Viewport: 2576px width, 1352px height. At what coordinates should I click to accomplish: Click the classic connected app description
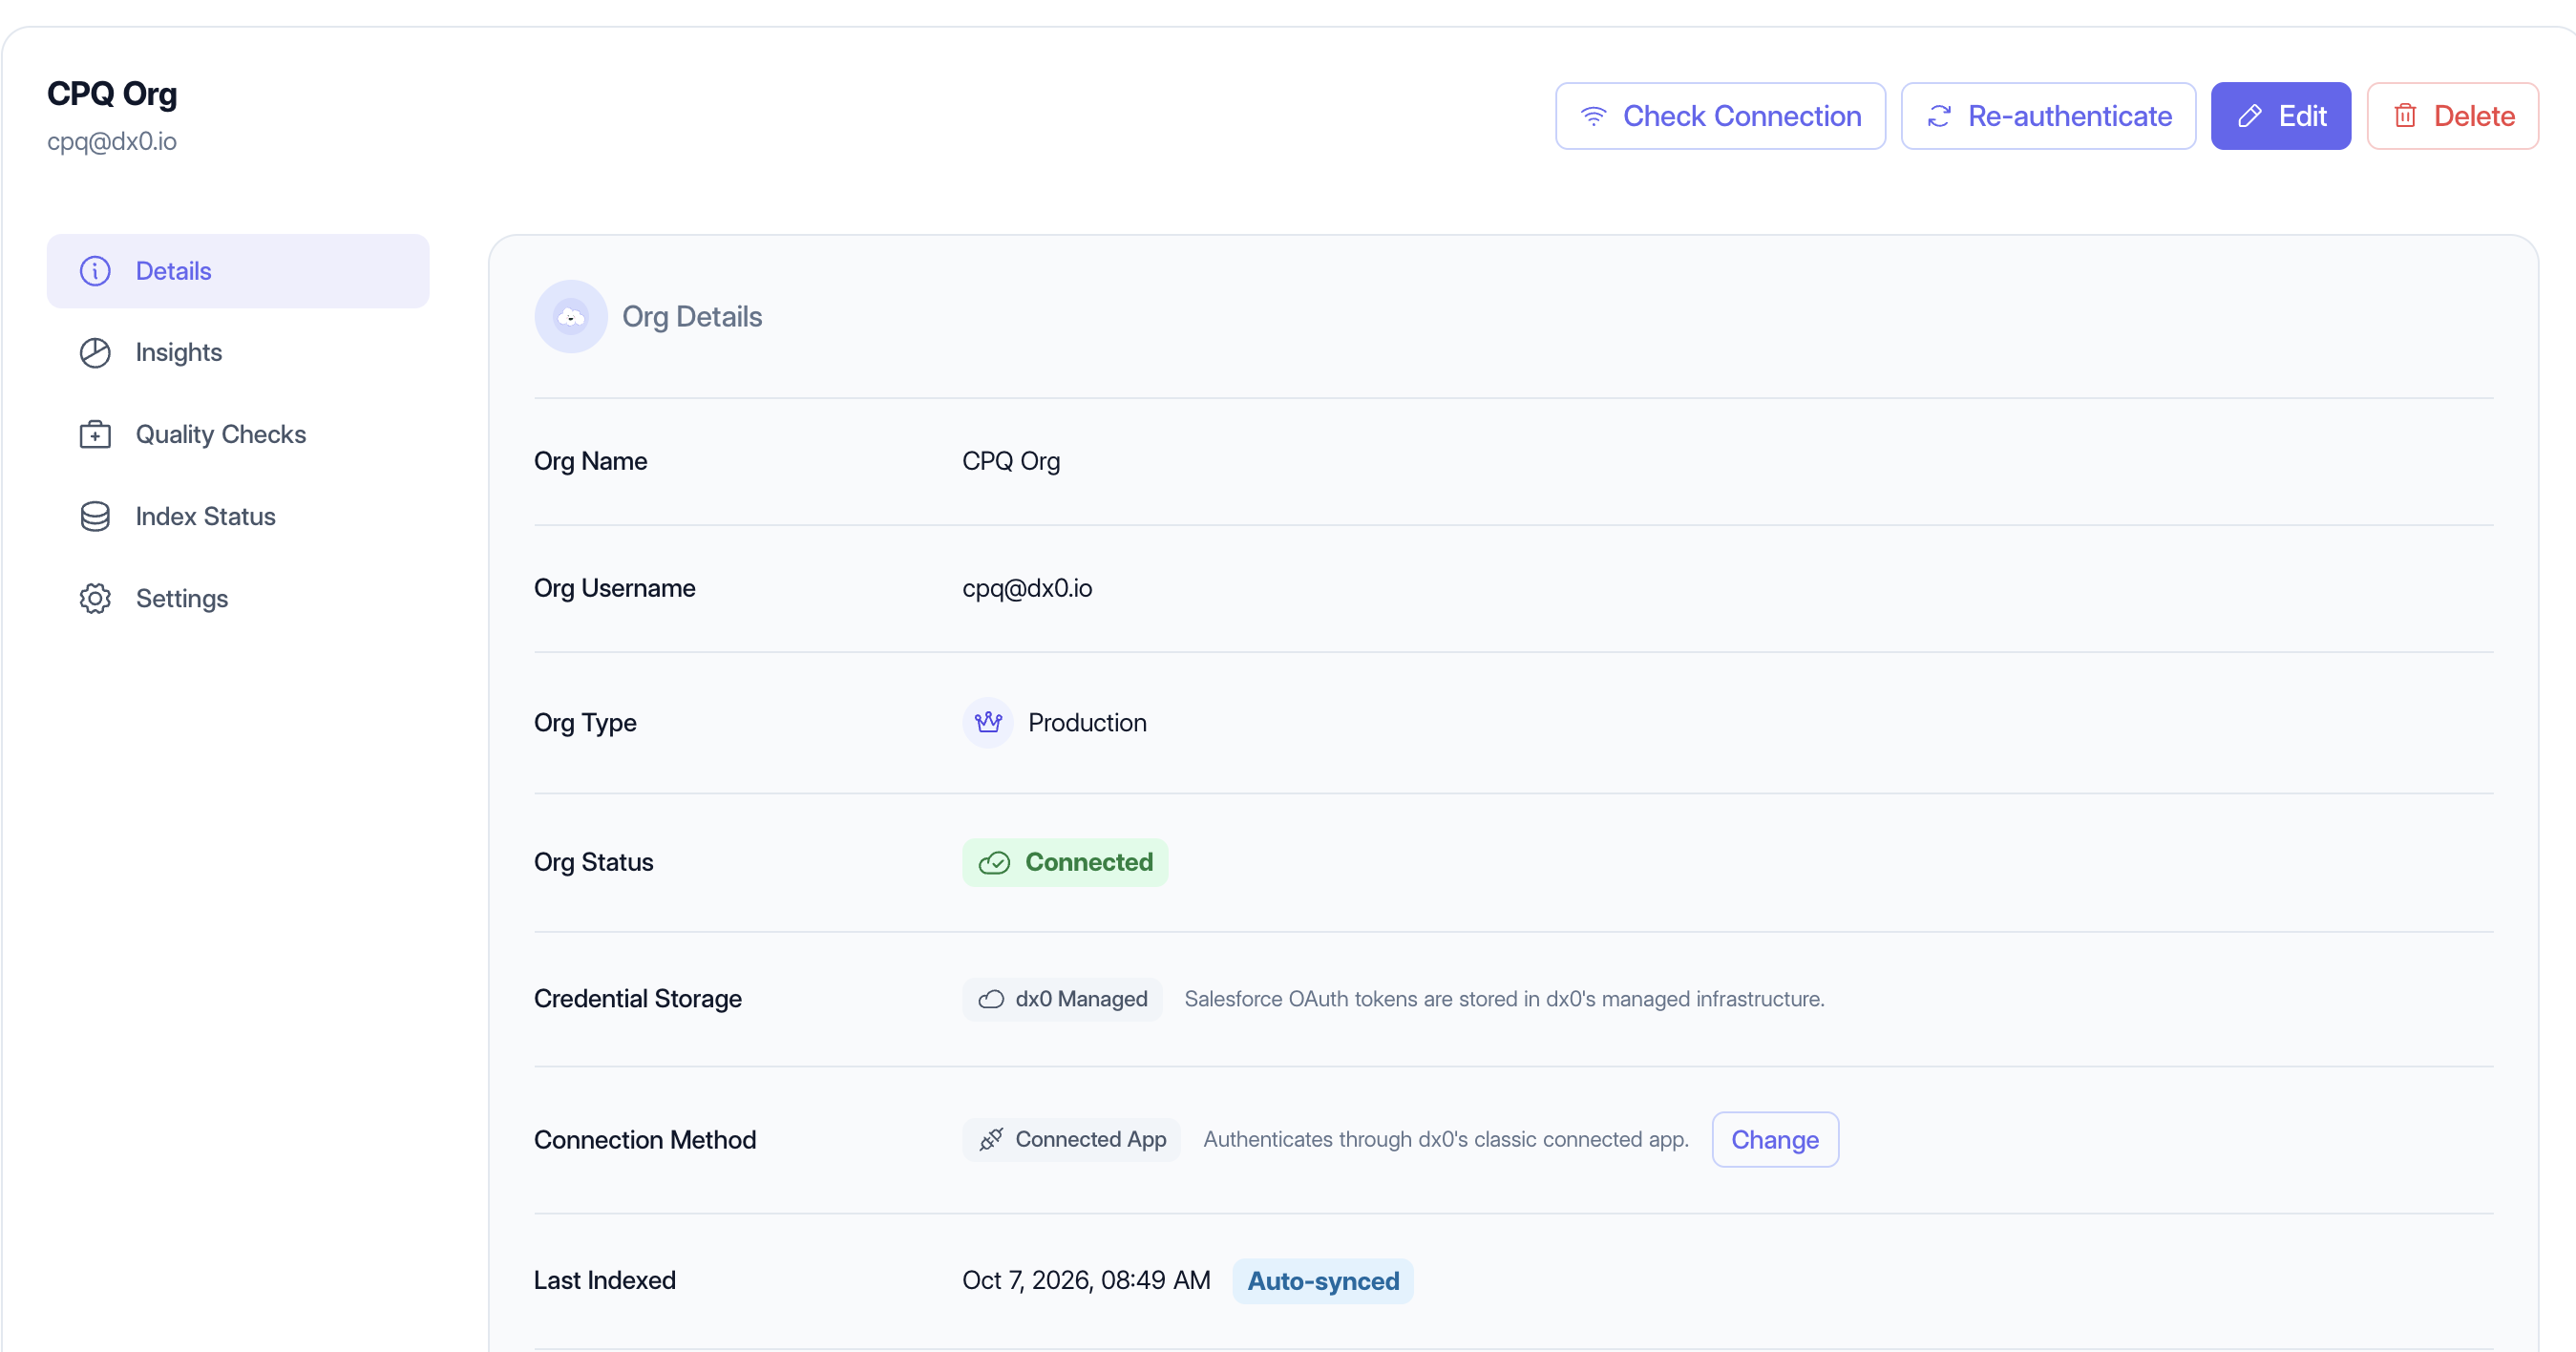[1446, 1139]
